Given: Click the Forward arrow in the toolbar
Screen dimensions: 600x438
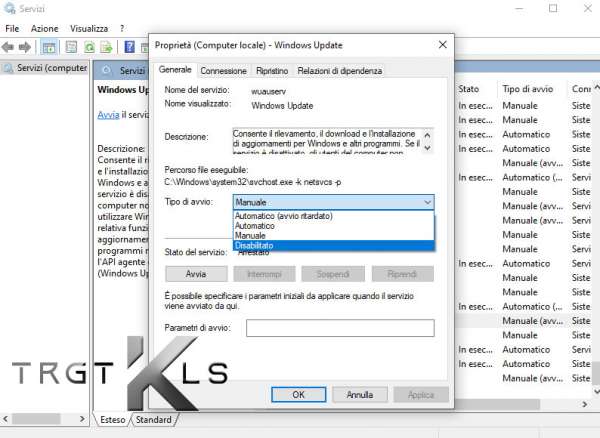Looking at the screenshot, I should [27, 47].
